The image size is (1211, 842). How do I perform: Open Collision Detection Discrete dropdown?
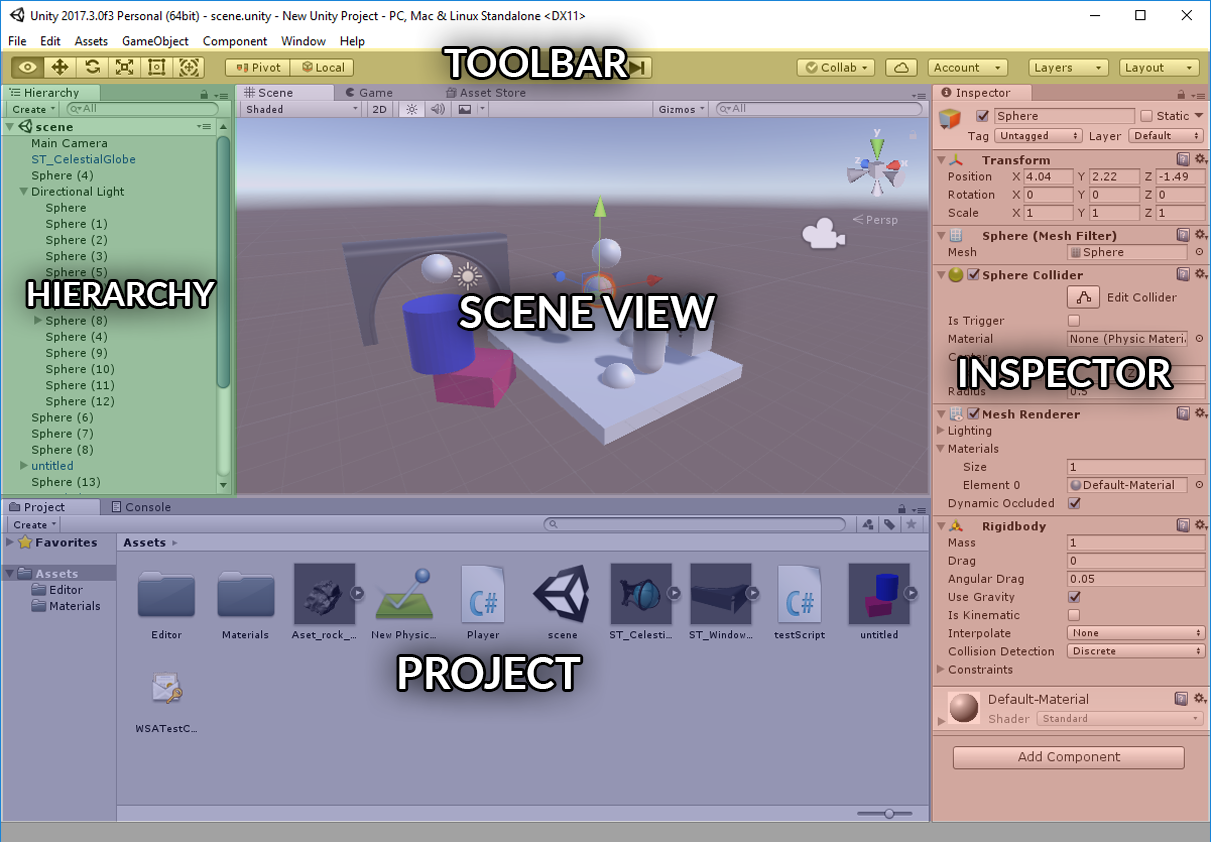point(1136,651)
